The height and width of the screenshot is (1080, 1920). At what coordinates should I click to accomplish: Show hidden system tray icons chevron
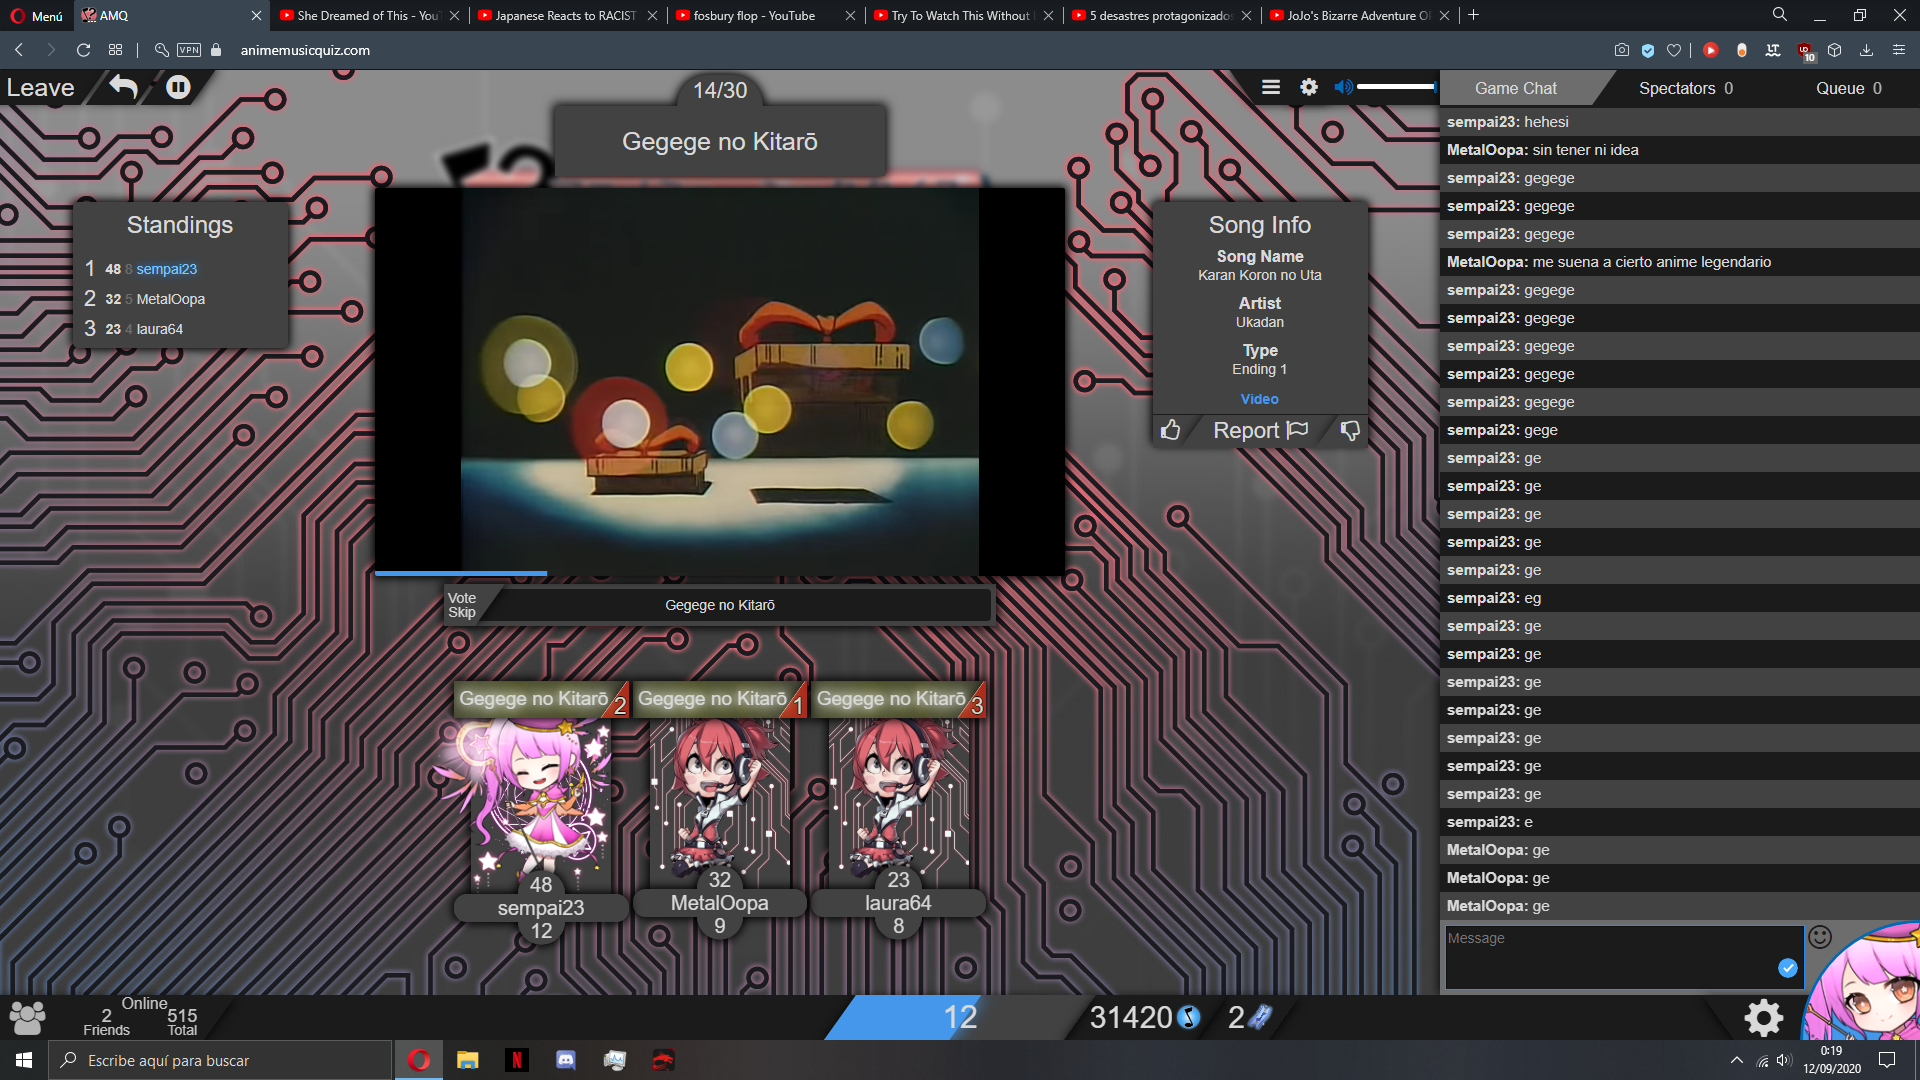tap(1736, 1060)
